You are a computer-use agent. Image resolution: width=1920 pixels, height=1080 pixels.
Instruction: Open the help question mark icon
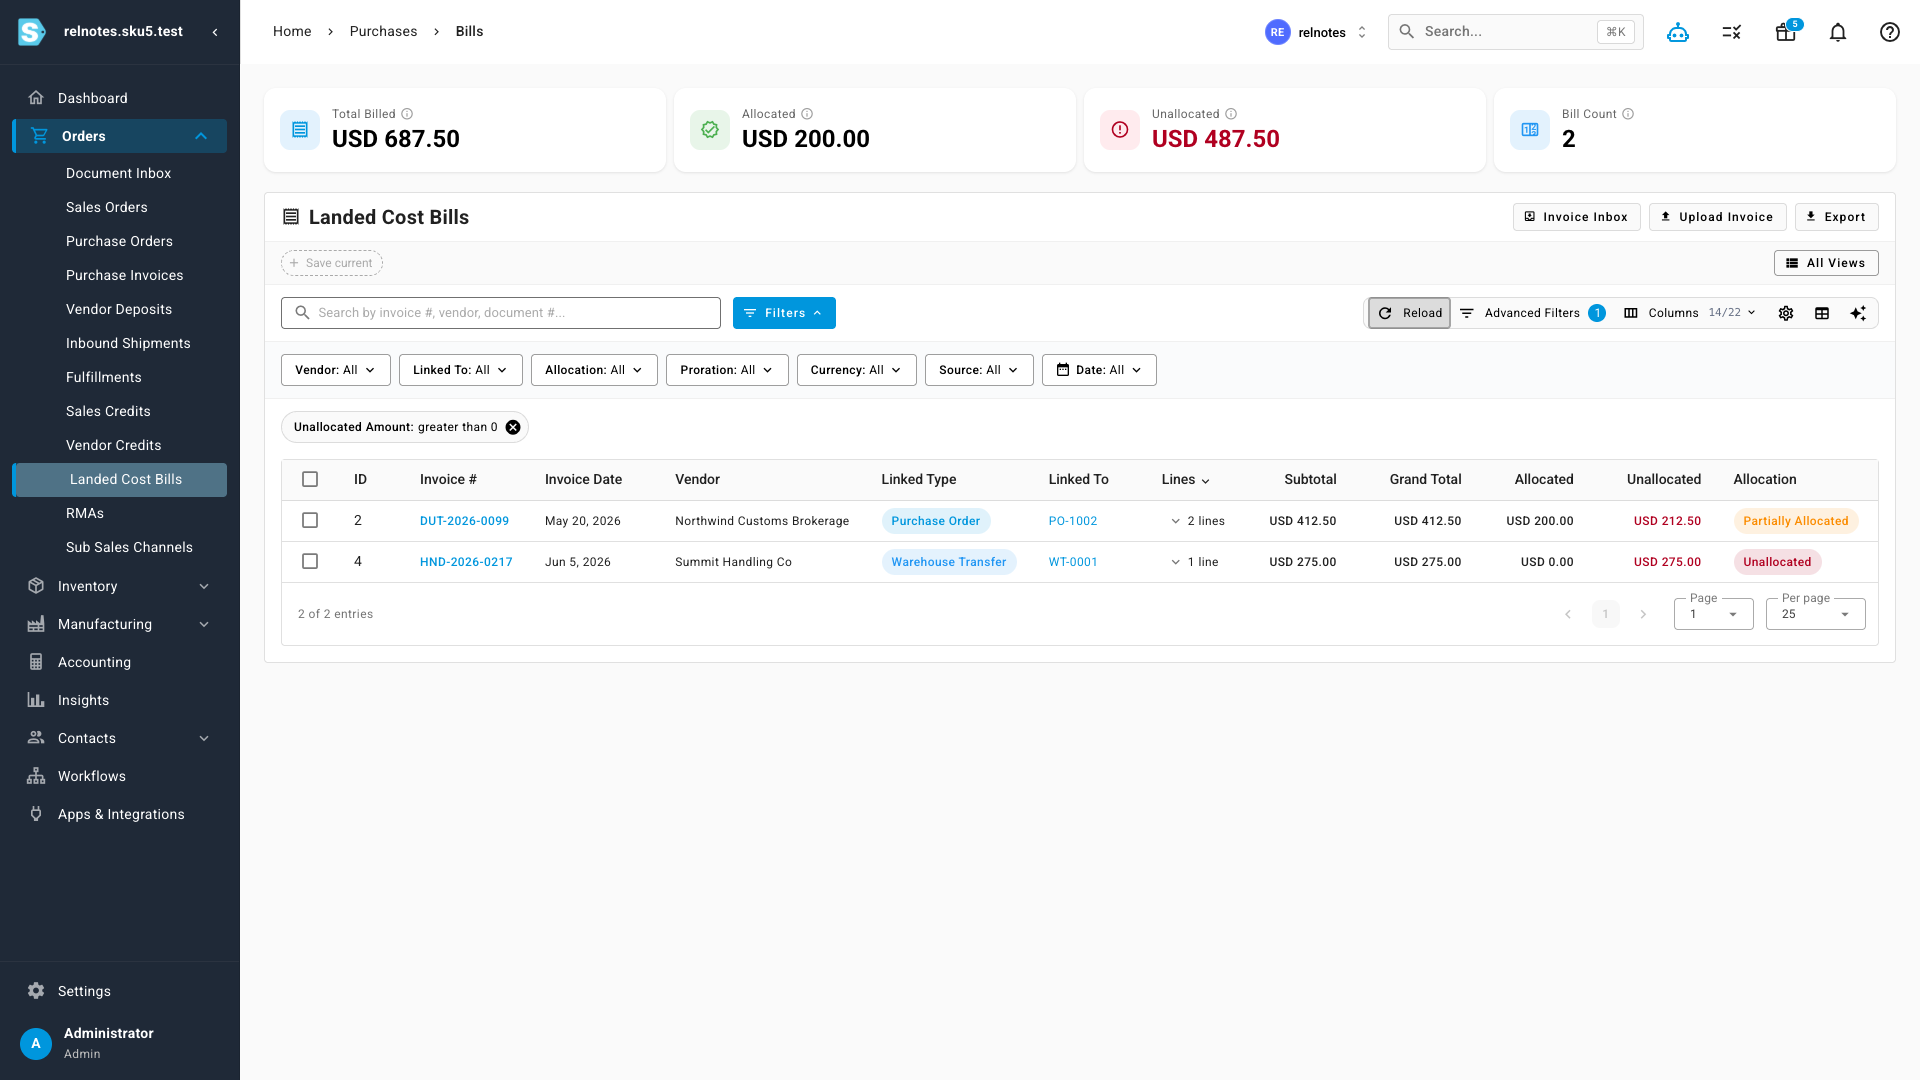[x=1890, y=32]
